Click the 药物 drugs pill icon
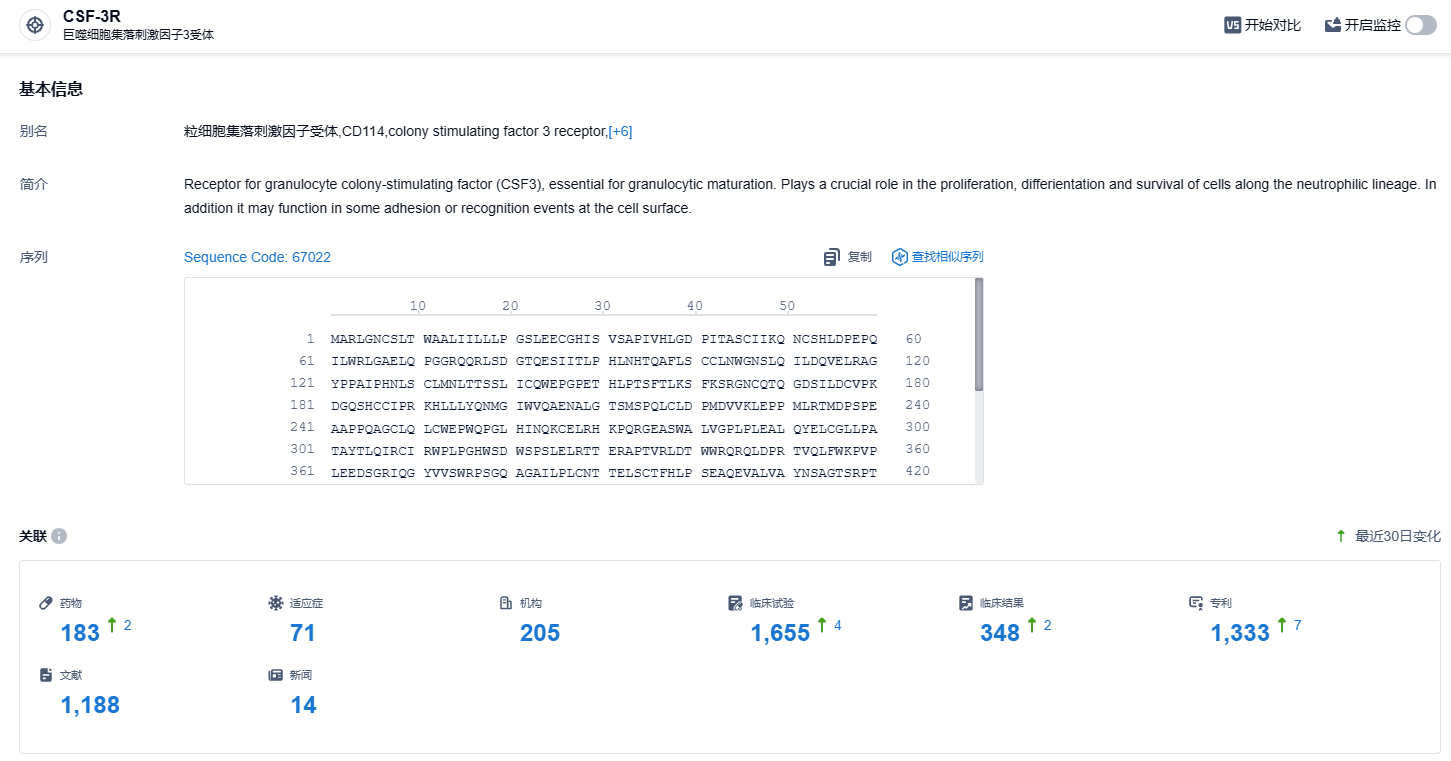The image size is (1451, 761). click(x=45, y=603)
